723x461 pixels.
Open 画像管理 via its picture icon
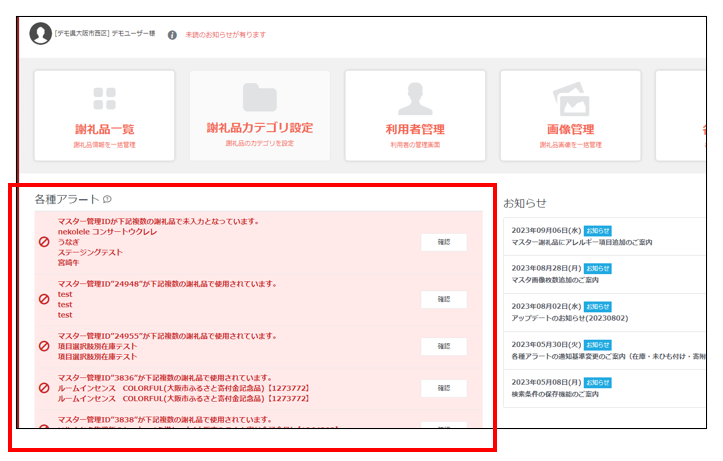coord(570,99)
